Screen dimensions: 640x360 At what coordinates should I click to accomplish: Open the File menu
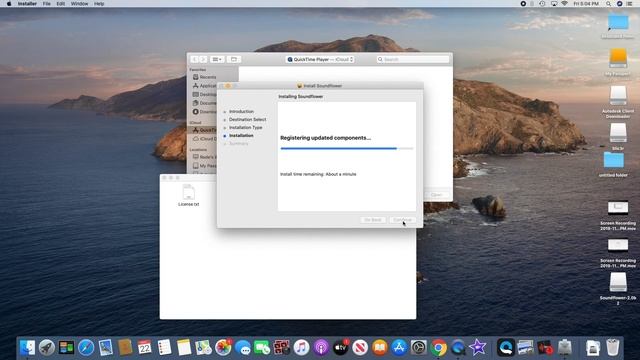(x=47, y=4)
